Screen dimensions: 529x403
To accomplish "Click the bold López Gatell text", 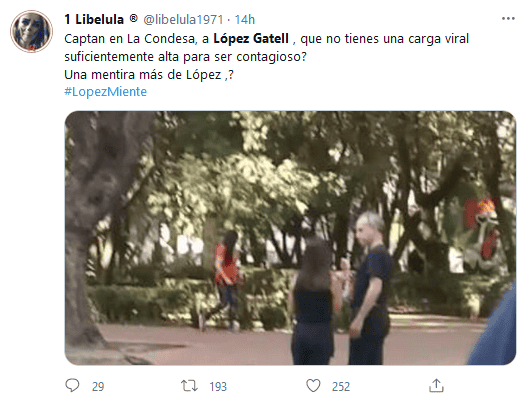I will tap(251, 38).
